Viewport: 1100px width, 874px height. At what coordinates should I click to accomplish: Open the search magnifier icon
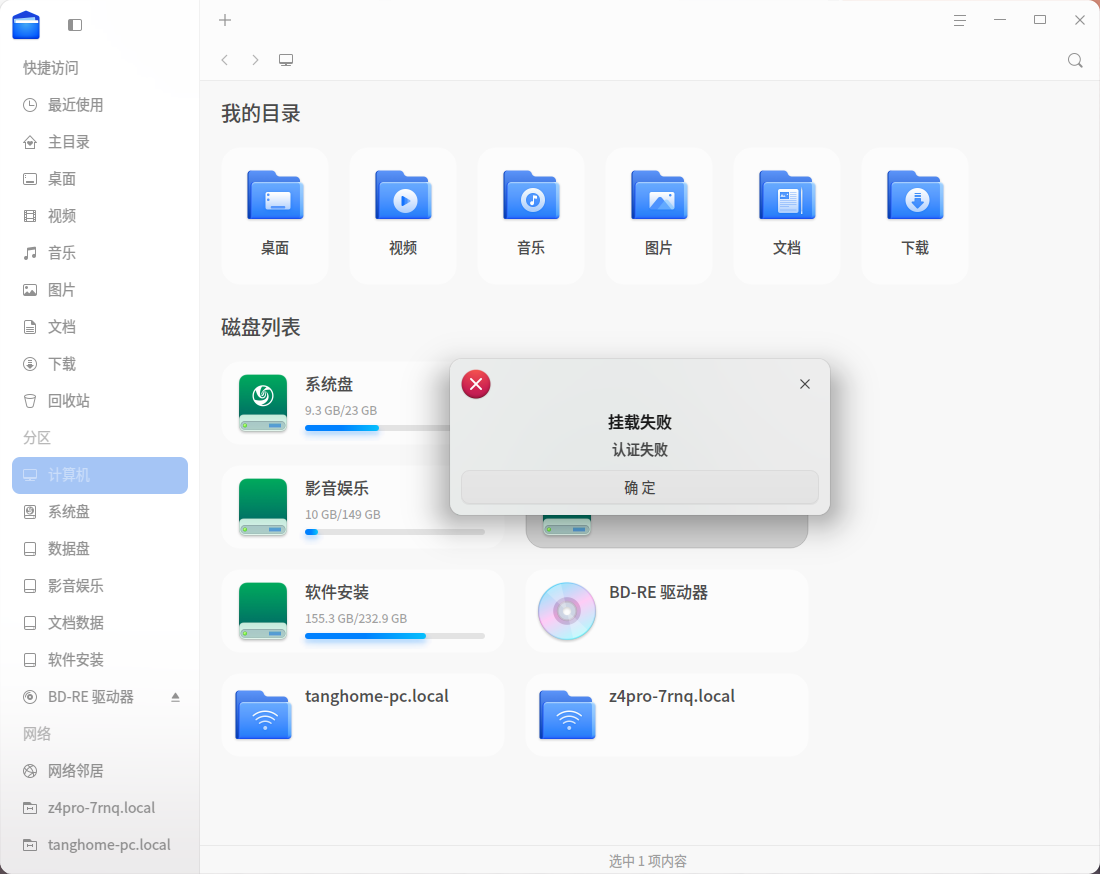(x=1075, y=60)
